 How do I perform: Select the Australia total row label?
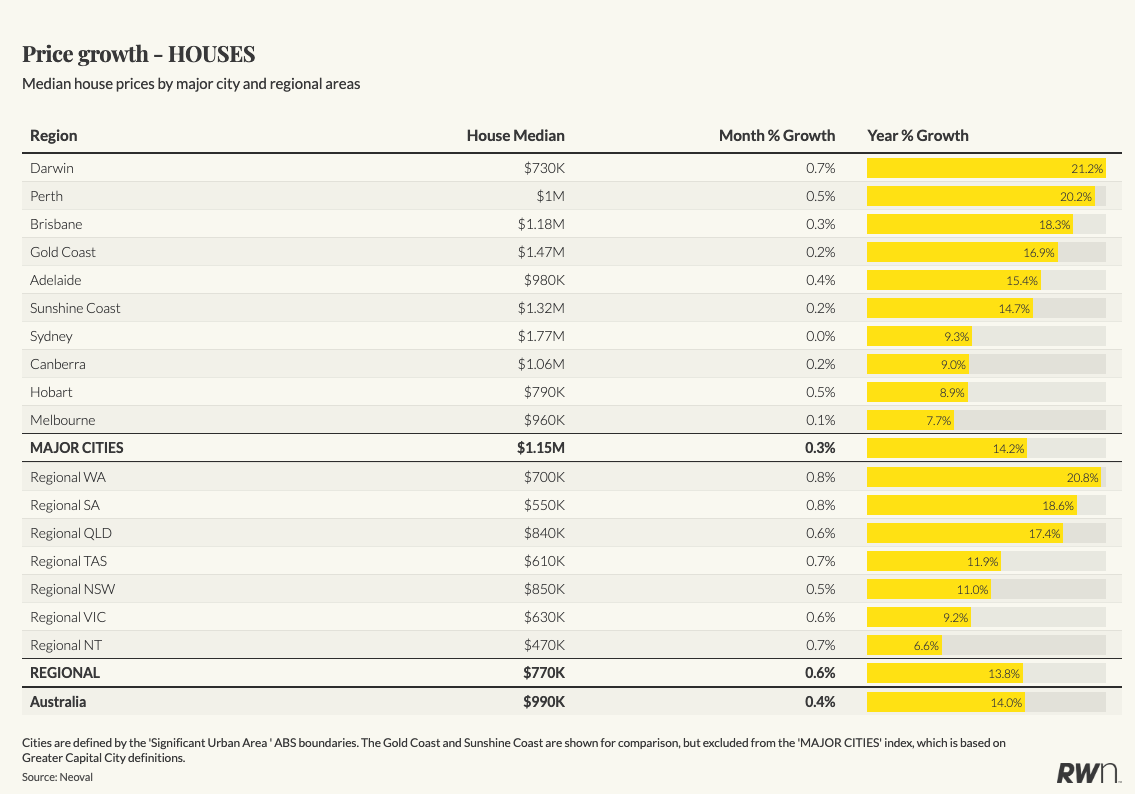[x=58, y=702]
